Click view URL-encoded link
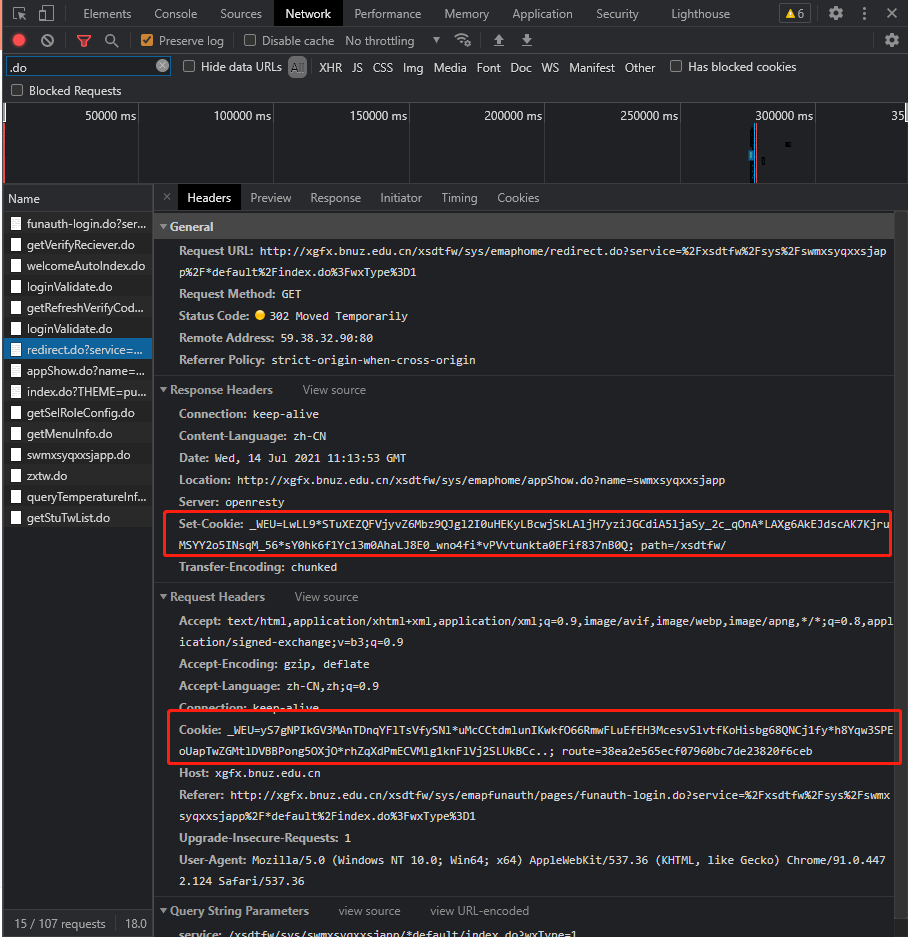Image resolution: width=908 pixels, height=937 pixels. [x=479, y=911]
